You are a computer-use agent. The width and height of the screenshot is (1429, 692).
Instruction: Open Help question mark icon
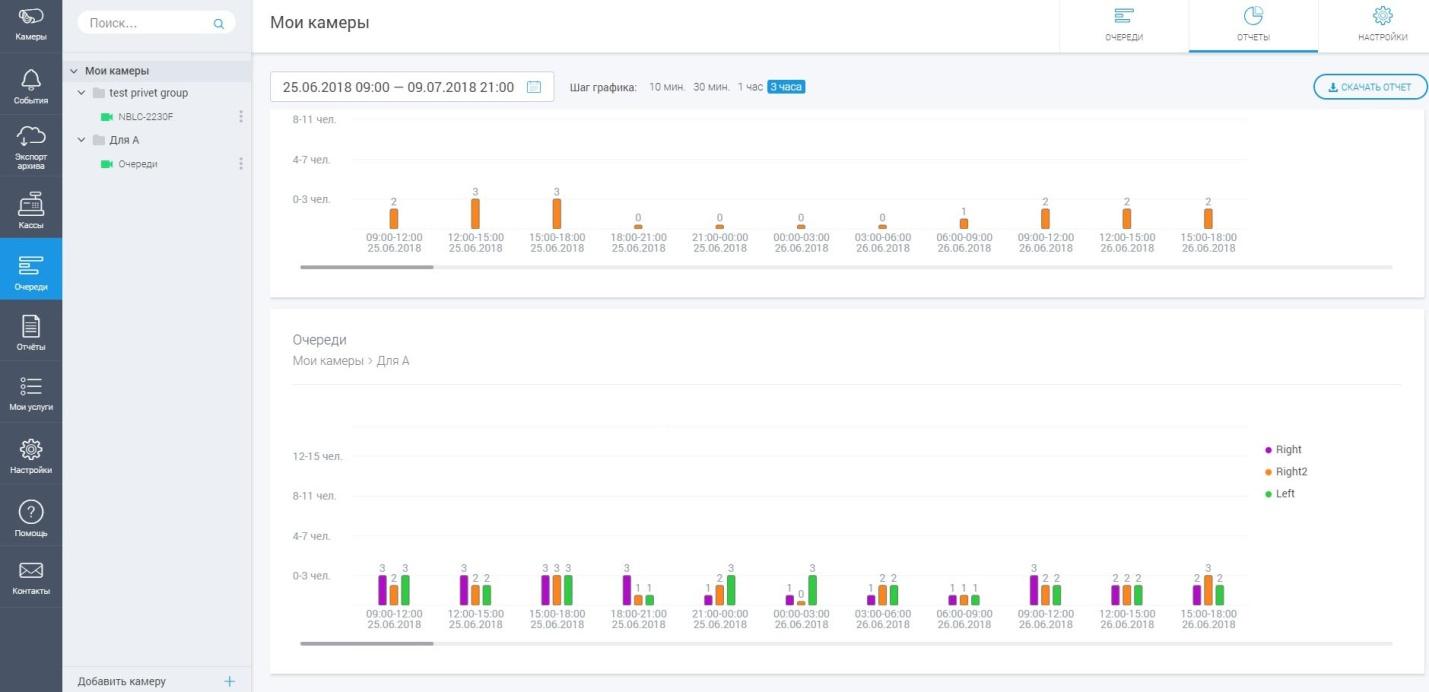pos(31,517)
